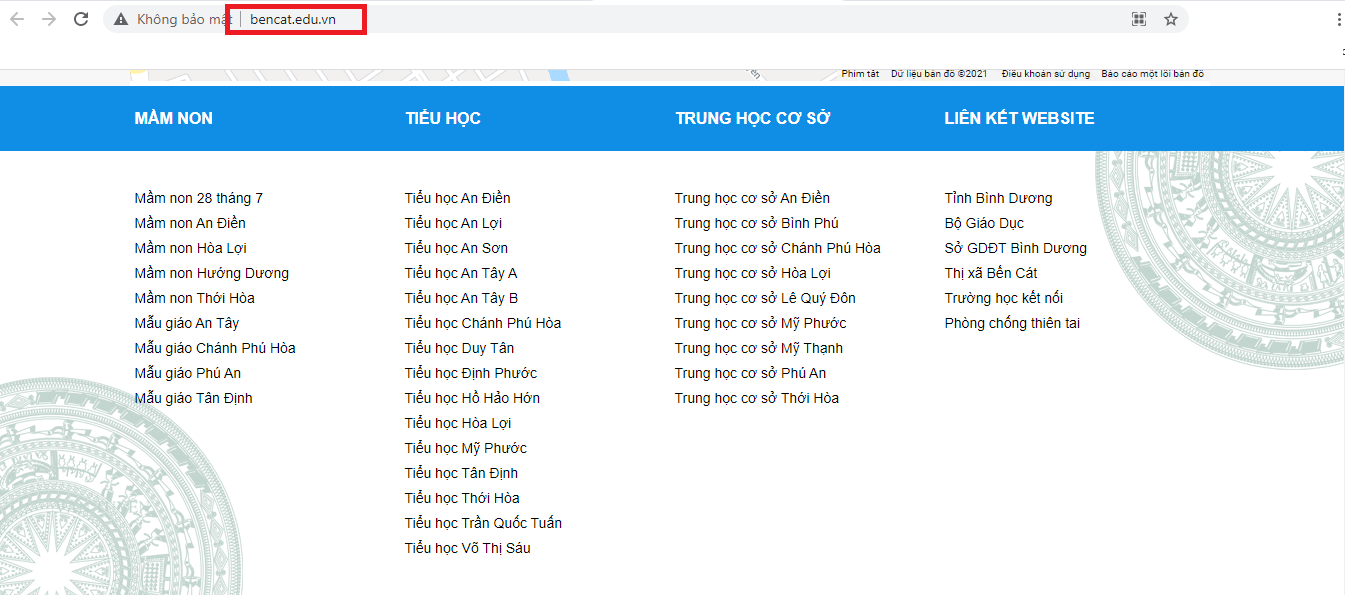Visit the Tỉnh Bình Dương website link
The image size is (1345, 595).
(x=999, y=198)
